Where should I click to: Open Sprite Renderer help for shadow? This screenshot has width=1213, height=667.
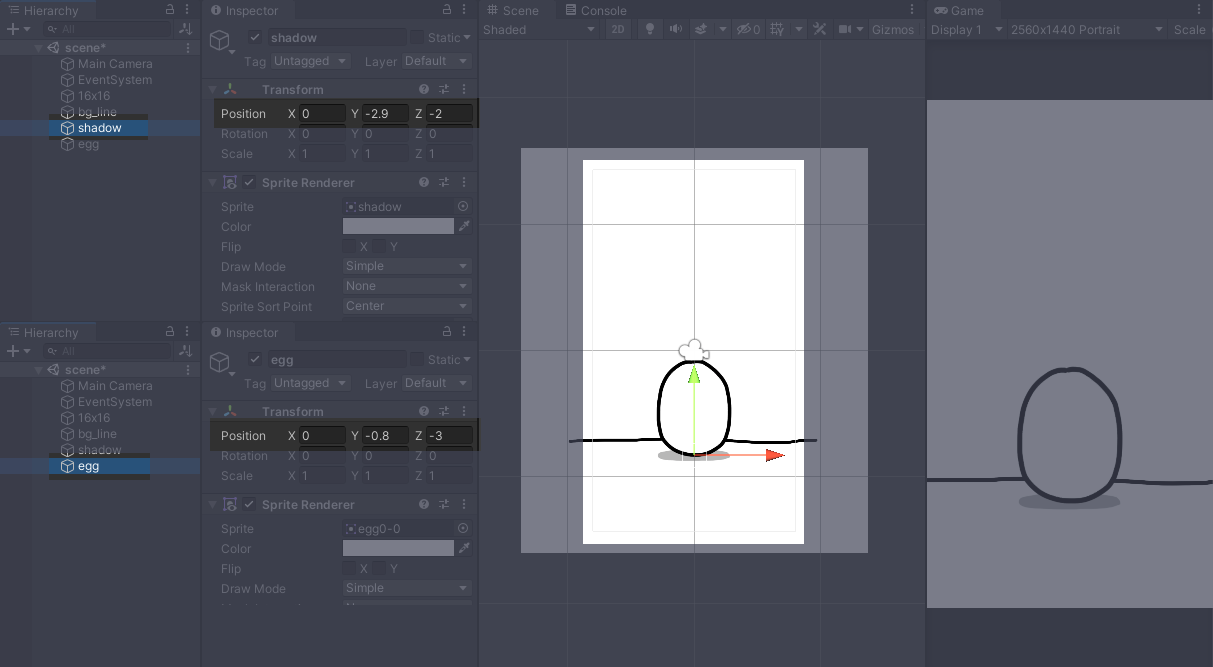point(424,182)
